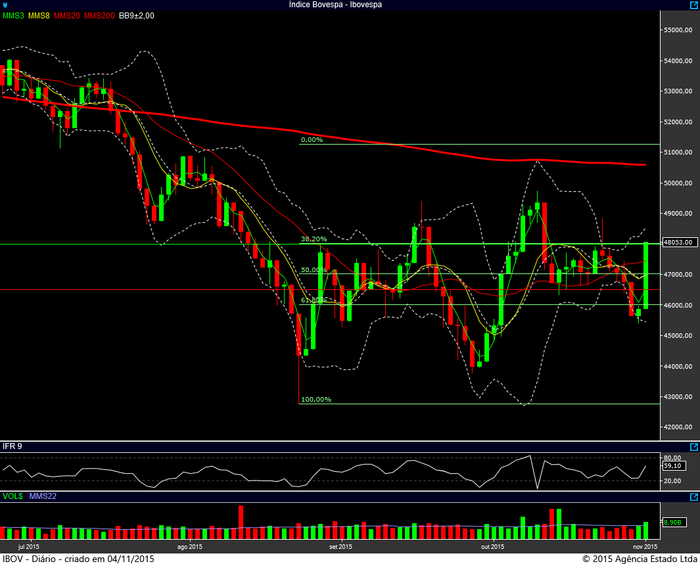The height and width of the screenshot is (564, 700).
Task: Click the 80,00 IFR axis level
Action: click(x=673, y=458)
